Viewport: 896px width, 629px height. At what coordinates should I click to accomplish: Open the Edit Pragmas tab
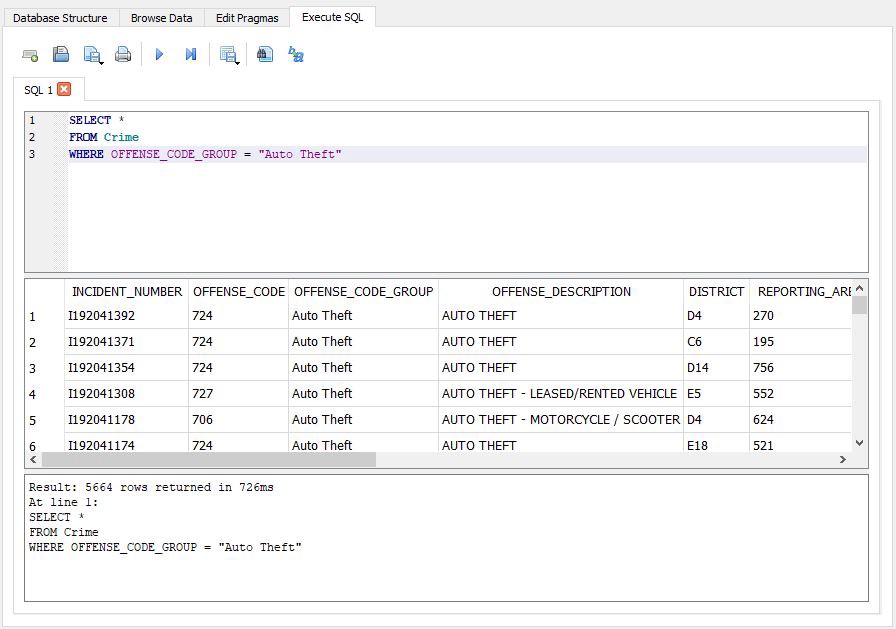click(x=247, y=18)
